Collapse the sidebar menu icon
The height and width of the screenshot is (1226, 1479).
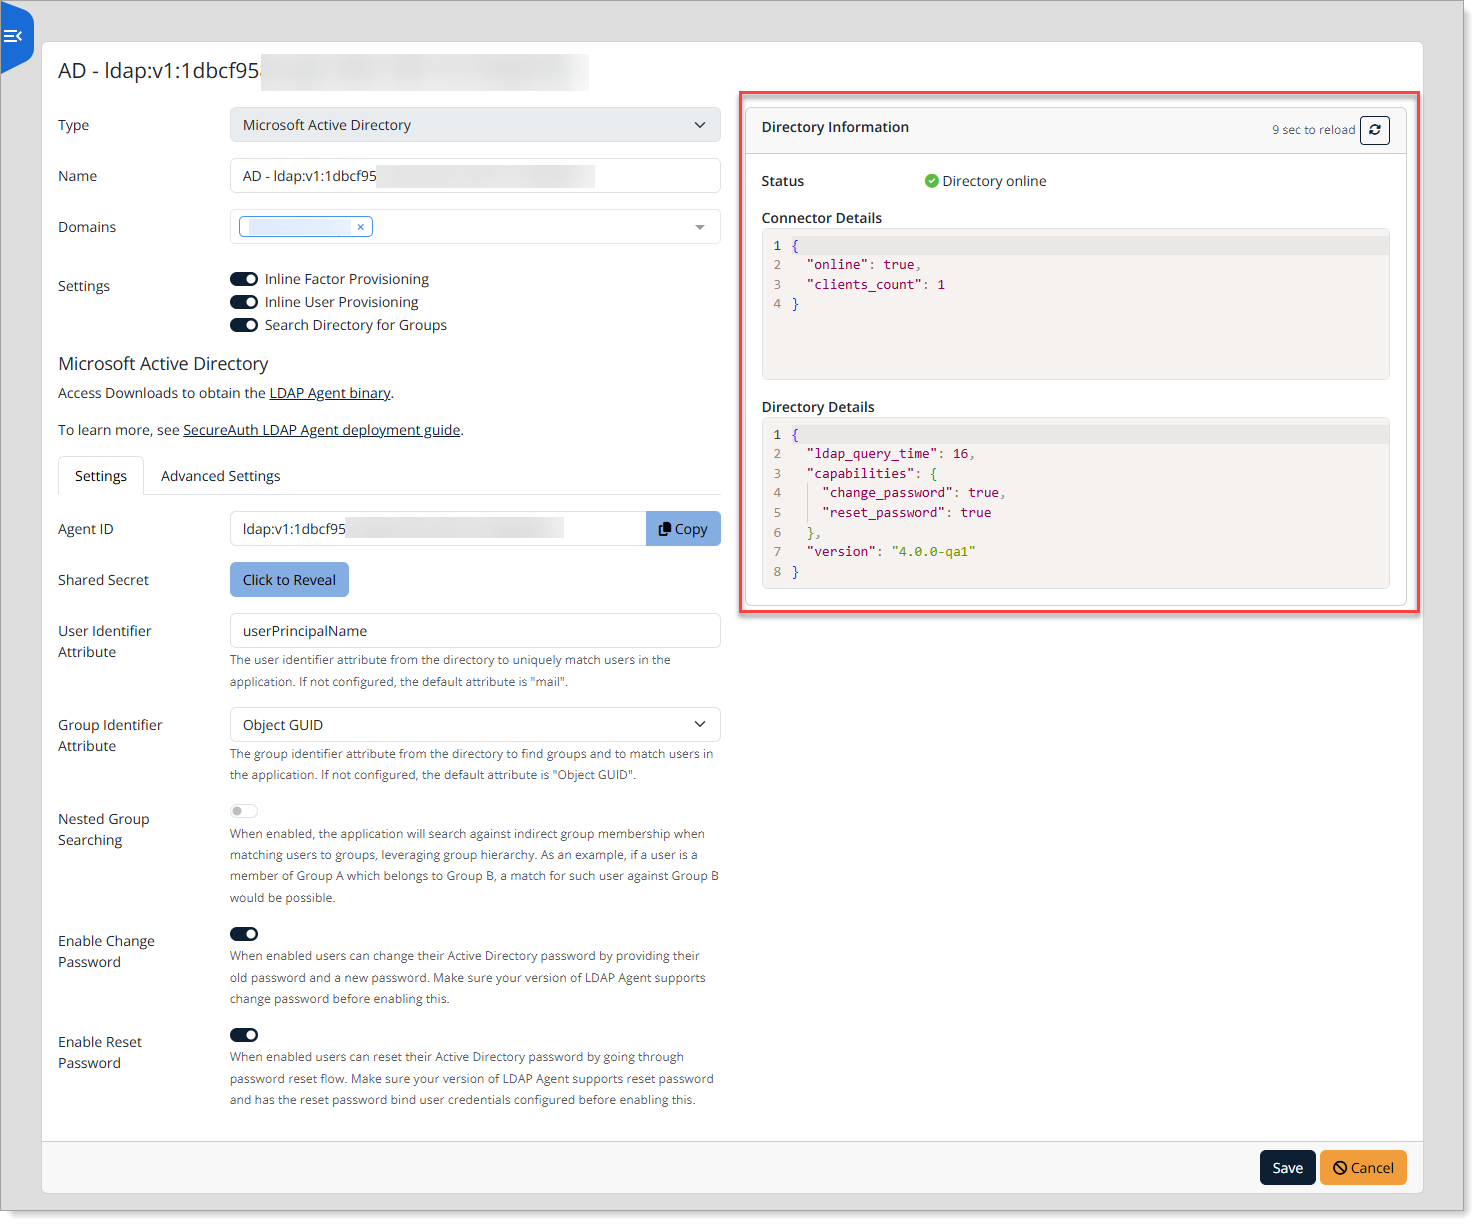[x=13, y=37]
